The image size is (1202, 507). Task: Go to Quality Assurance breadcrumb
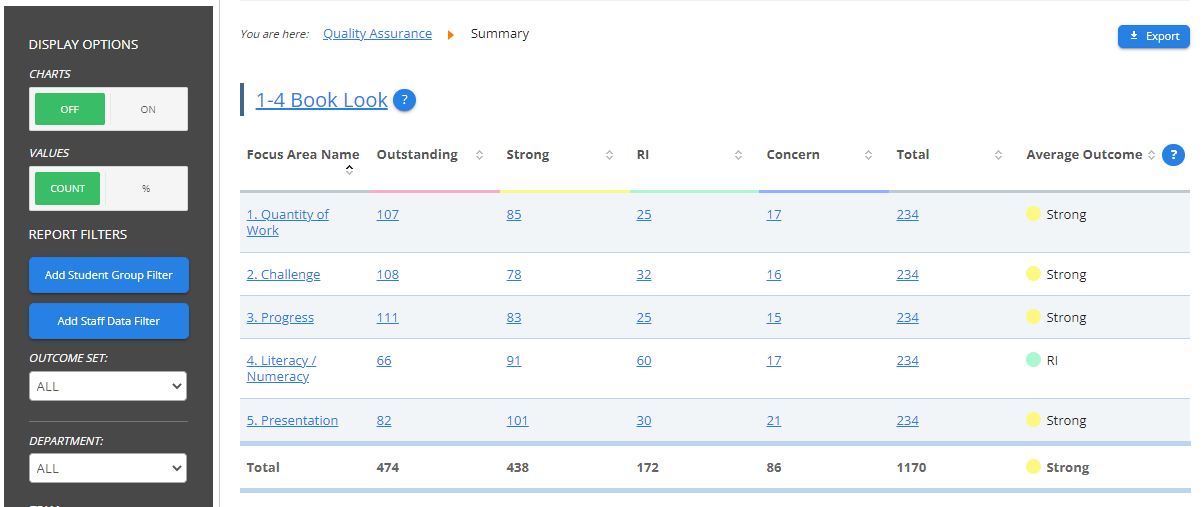click(377, 34)
